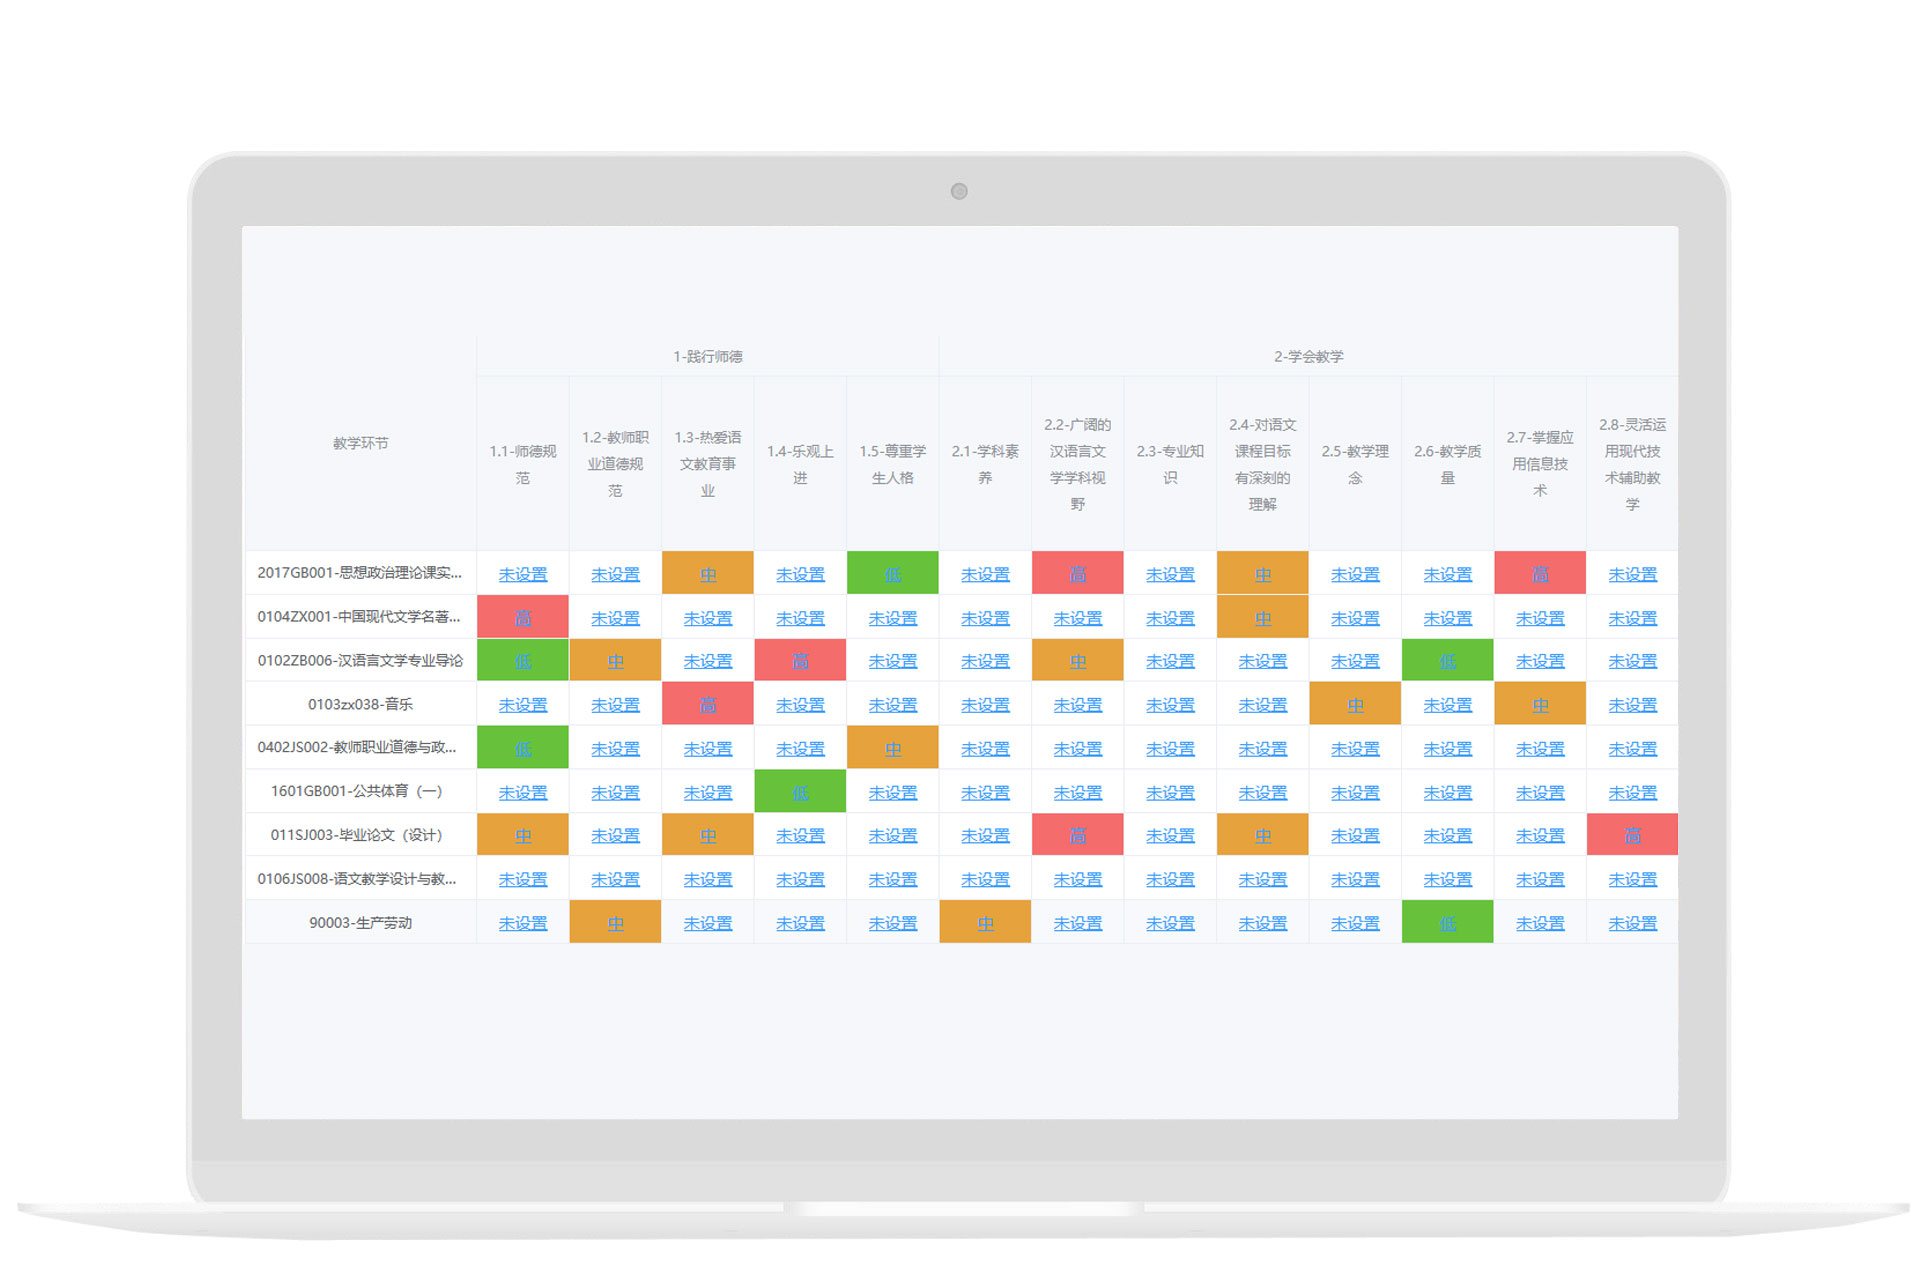Click the green 低 cell for 1601GB001 under 1.4
Screen dimensions: 1920x1280
point(800,792)
